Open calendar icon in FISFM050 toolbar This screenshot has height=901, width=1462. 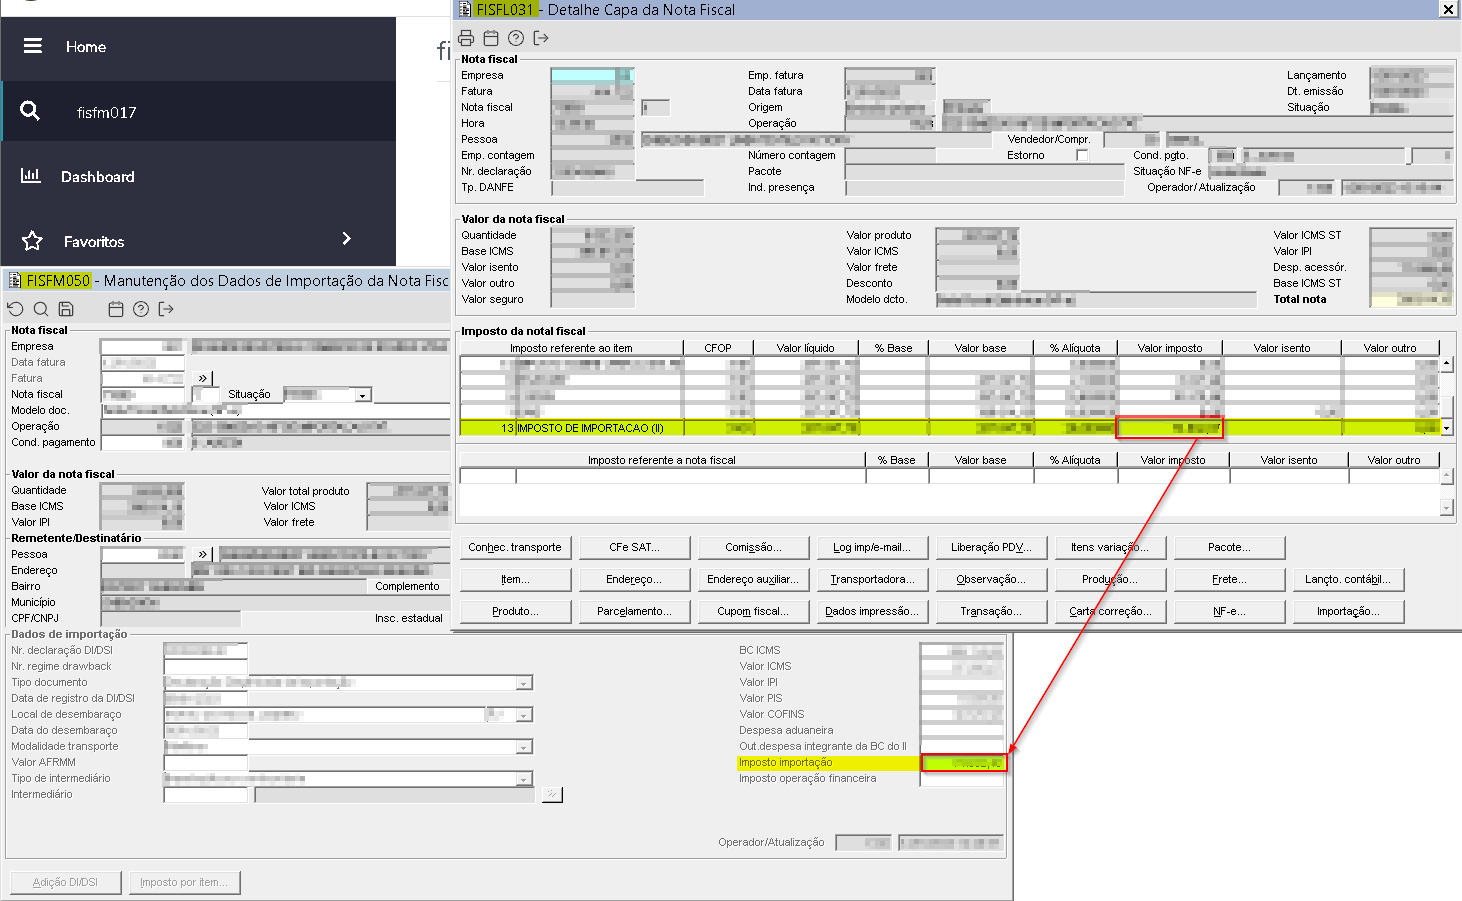pos(116,309)
